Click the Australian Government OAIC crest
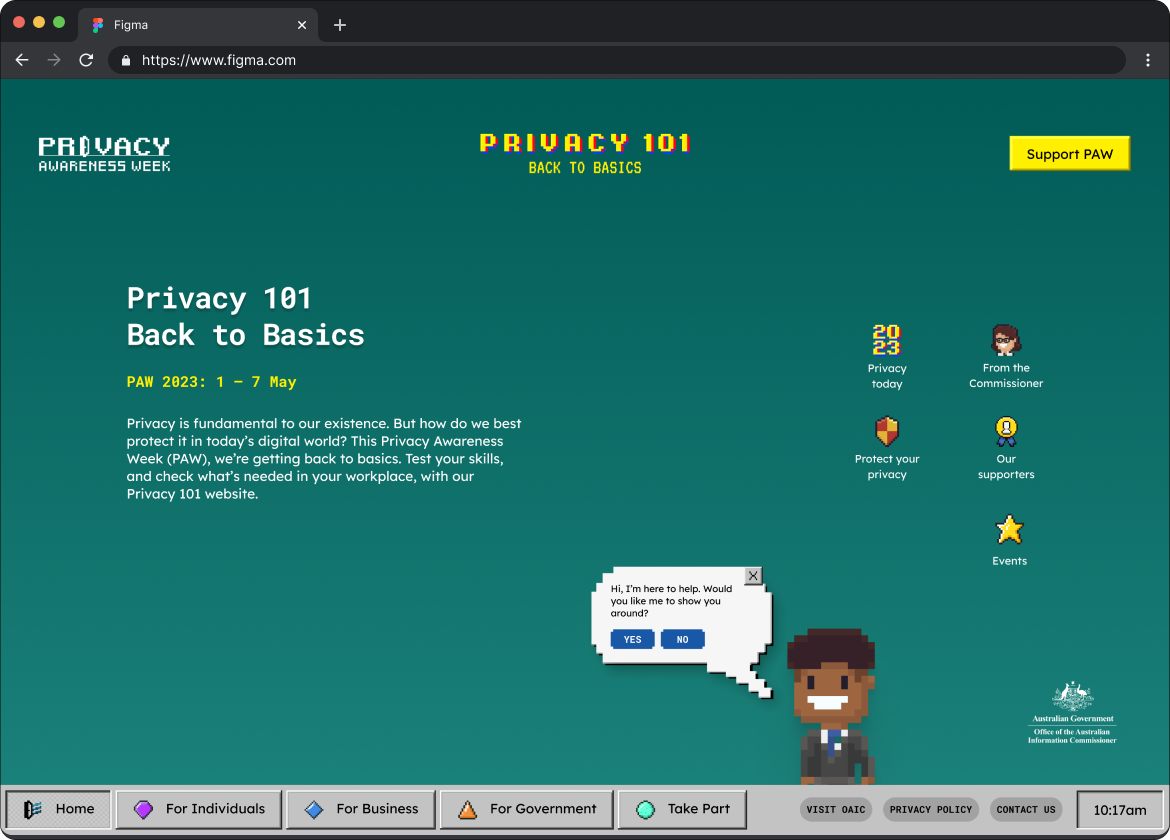The height and width of the screenshot is (840, 1170). (1072, 712)
